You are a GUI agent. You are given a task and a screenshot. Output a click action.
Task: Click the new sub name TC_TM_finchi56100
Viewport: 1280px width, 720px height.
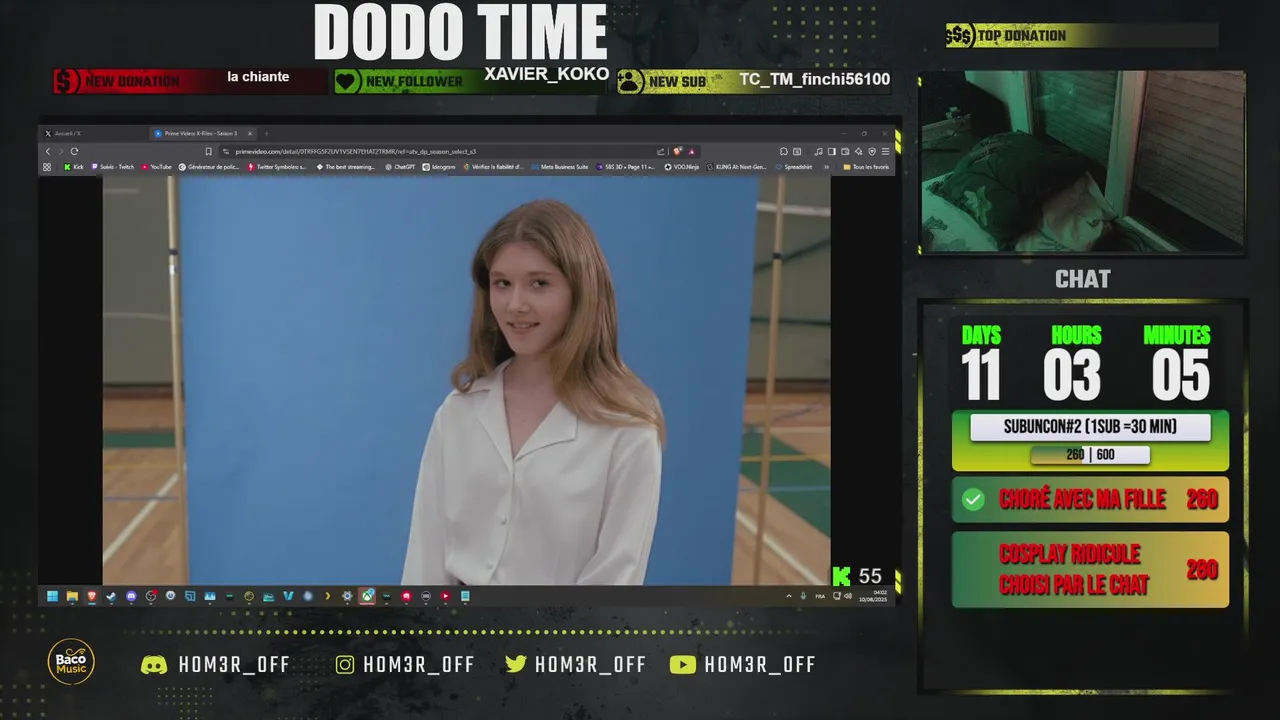click(815, 79)
